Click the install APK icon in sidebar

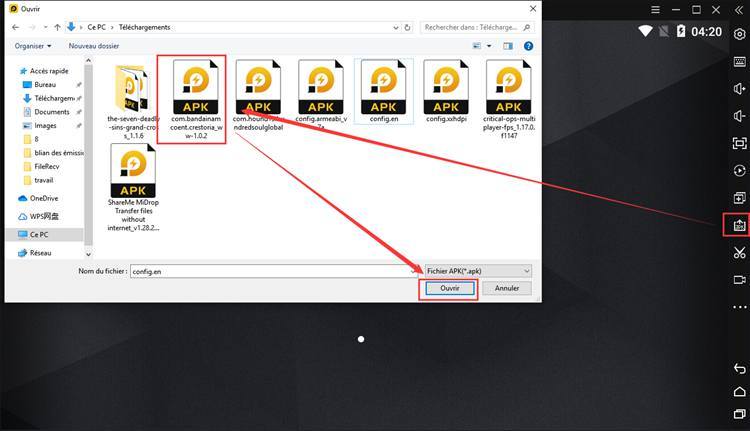coord(739,225)
